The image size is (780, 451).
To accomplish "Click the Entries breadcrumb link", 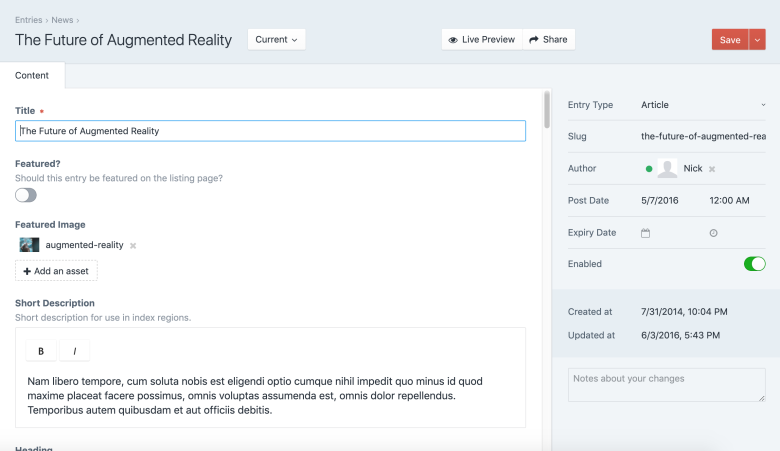I will click(28, 20).
